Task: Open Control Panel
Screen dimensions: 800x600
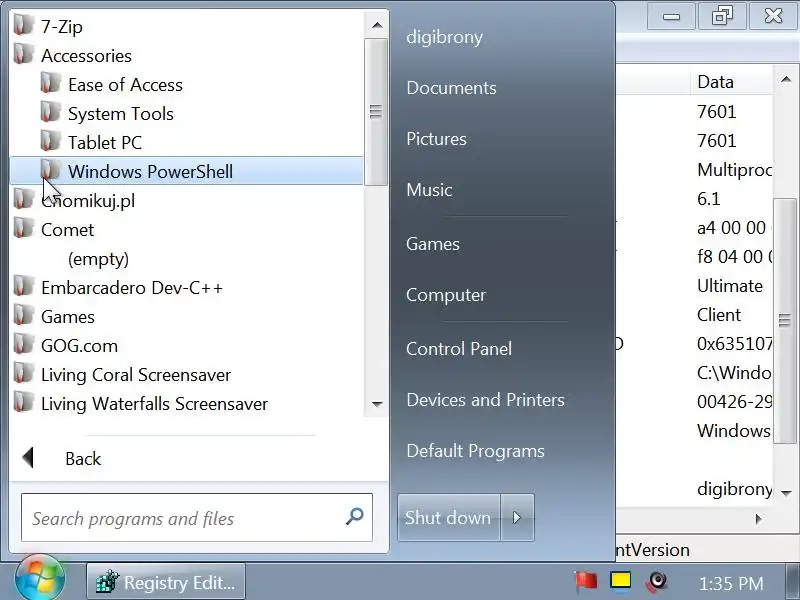Action: click(459, 349)
